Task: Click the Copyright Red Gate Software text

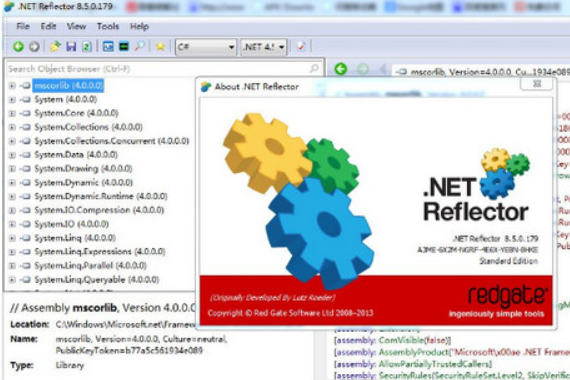Action: [290, 313]
